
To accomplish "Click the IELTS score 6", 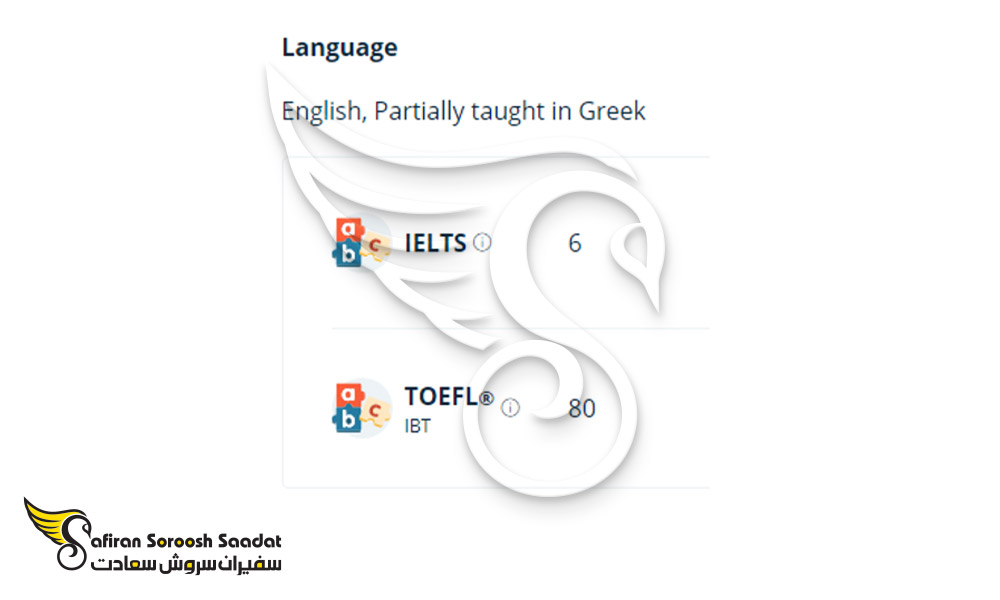I will point(575,243).
